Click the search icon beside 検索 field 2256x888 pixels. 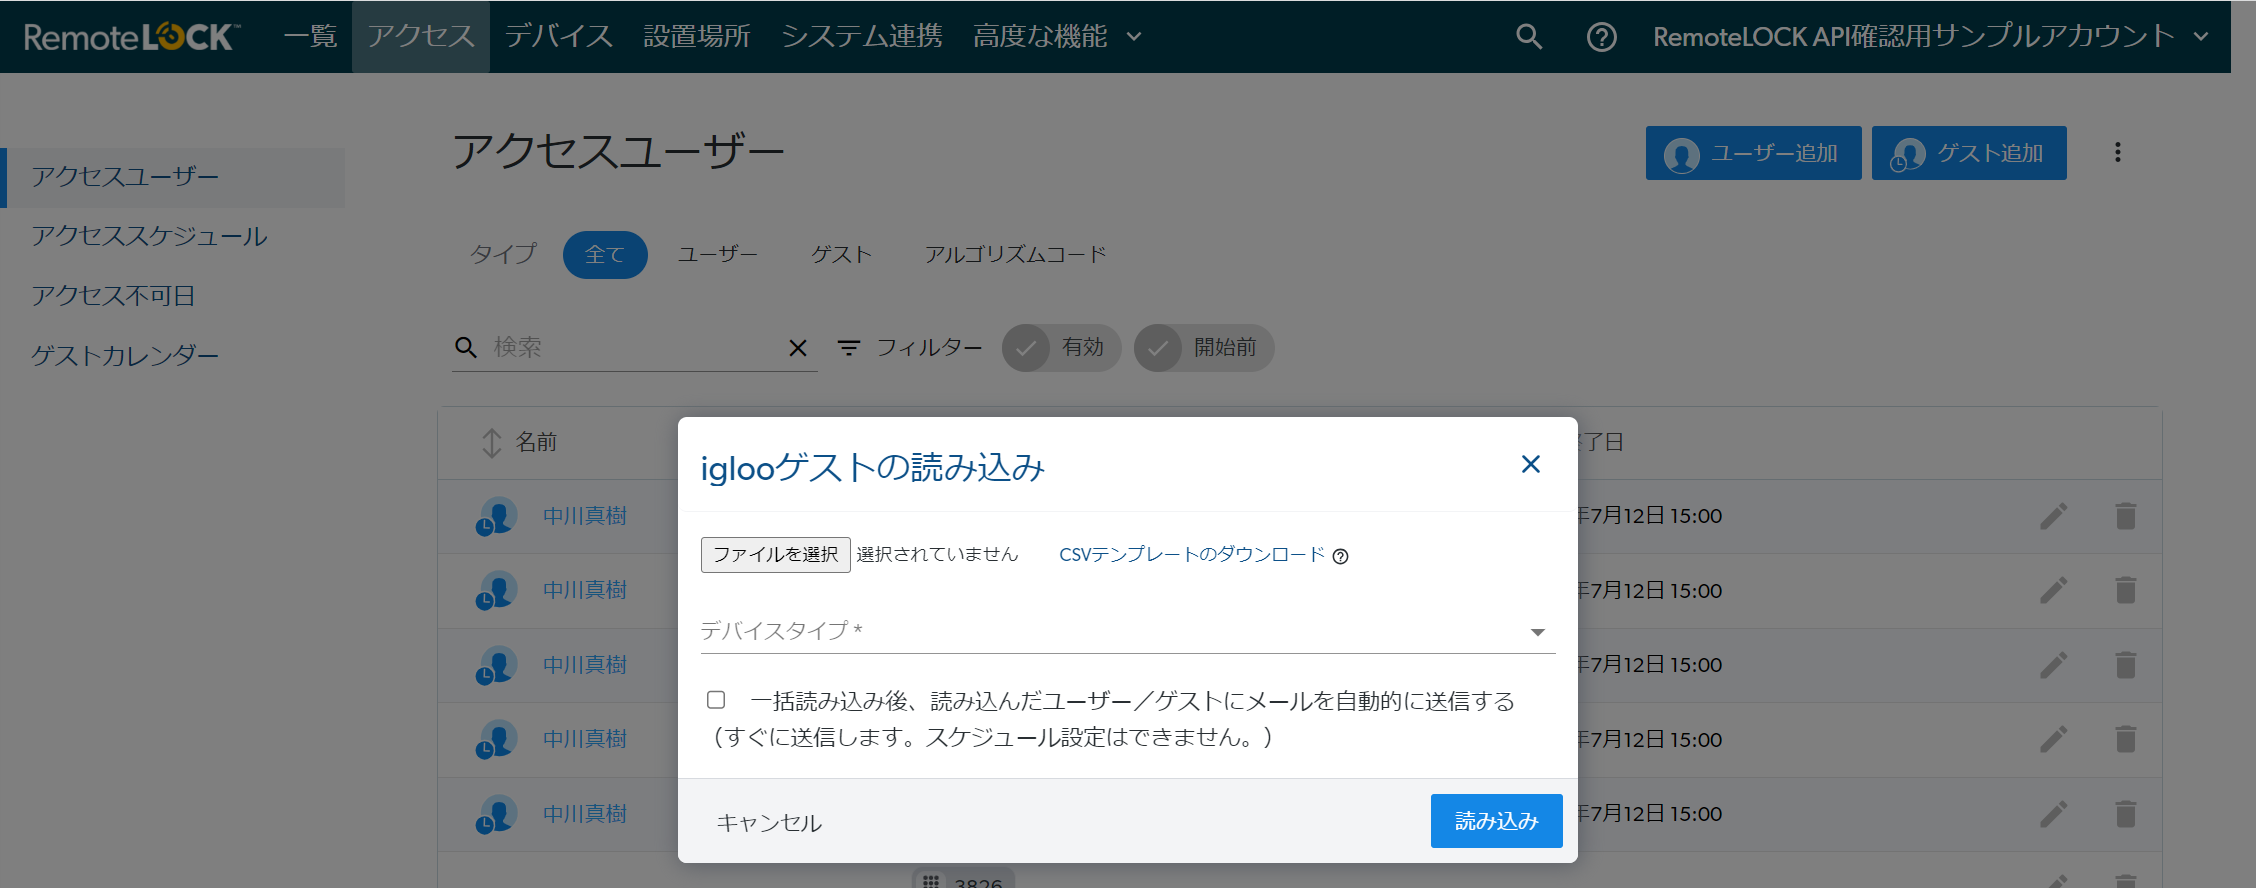pyautogui.click(x=466, y=347)
